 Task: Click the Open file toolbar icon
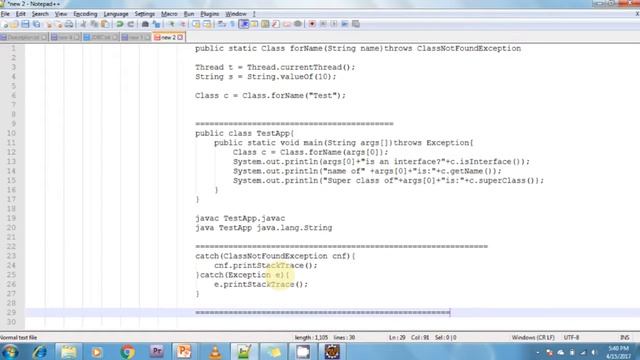14,24
